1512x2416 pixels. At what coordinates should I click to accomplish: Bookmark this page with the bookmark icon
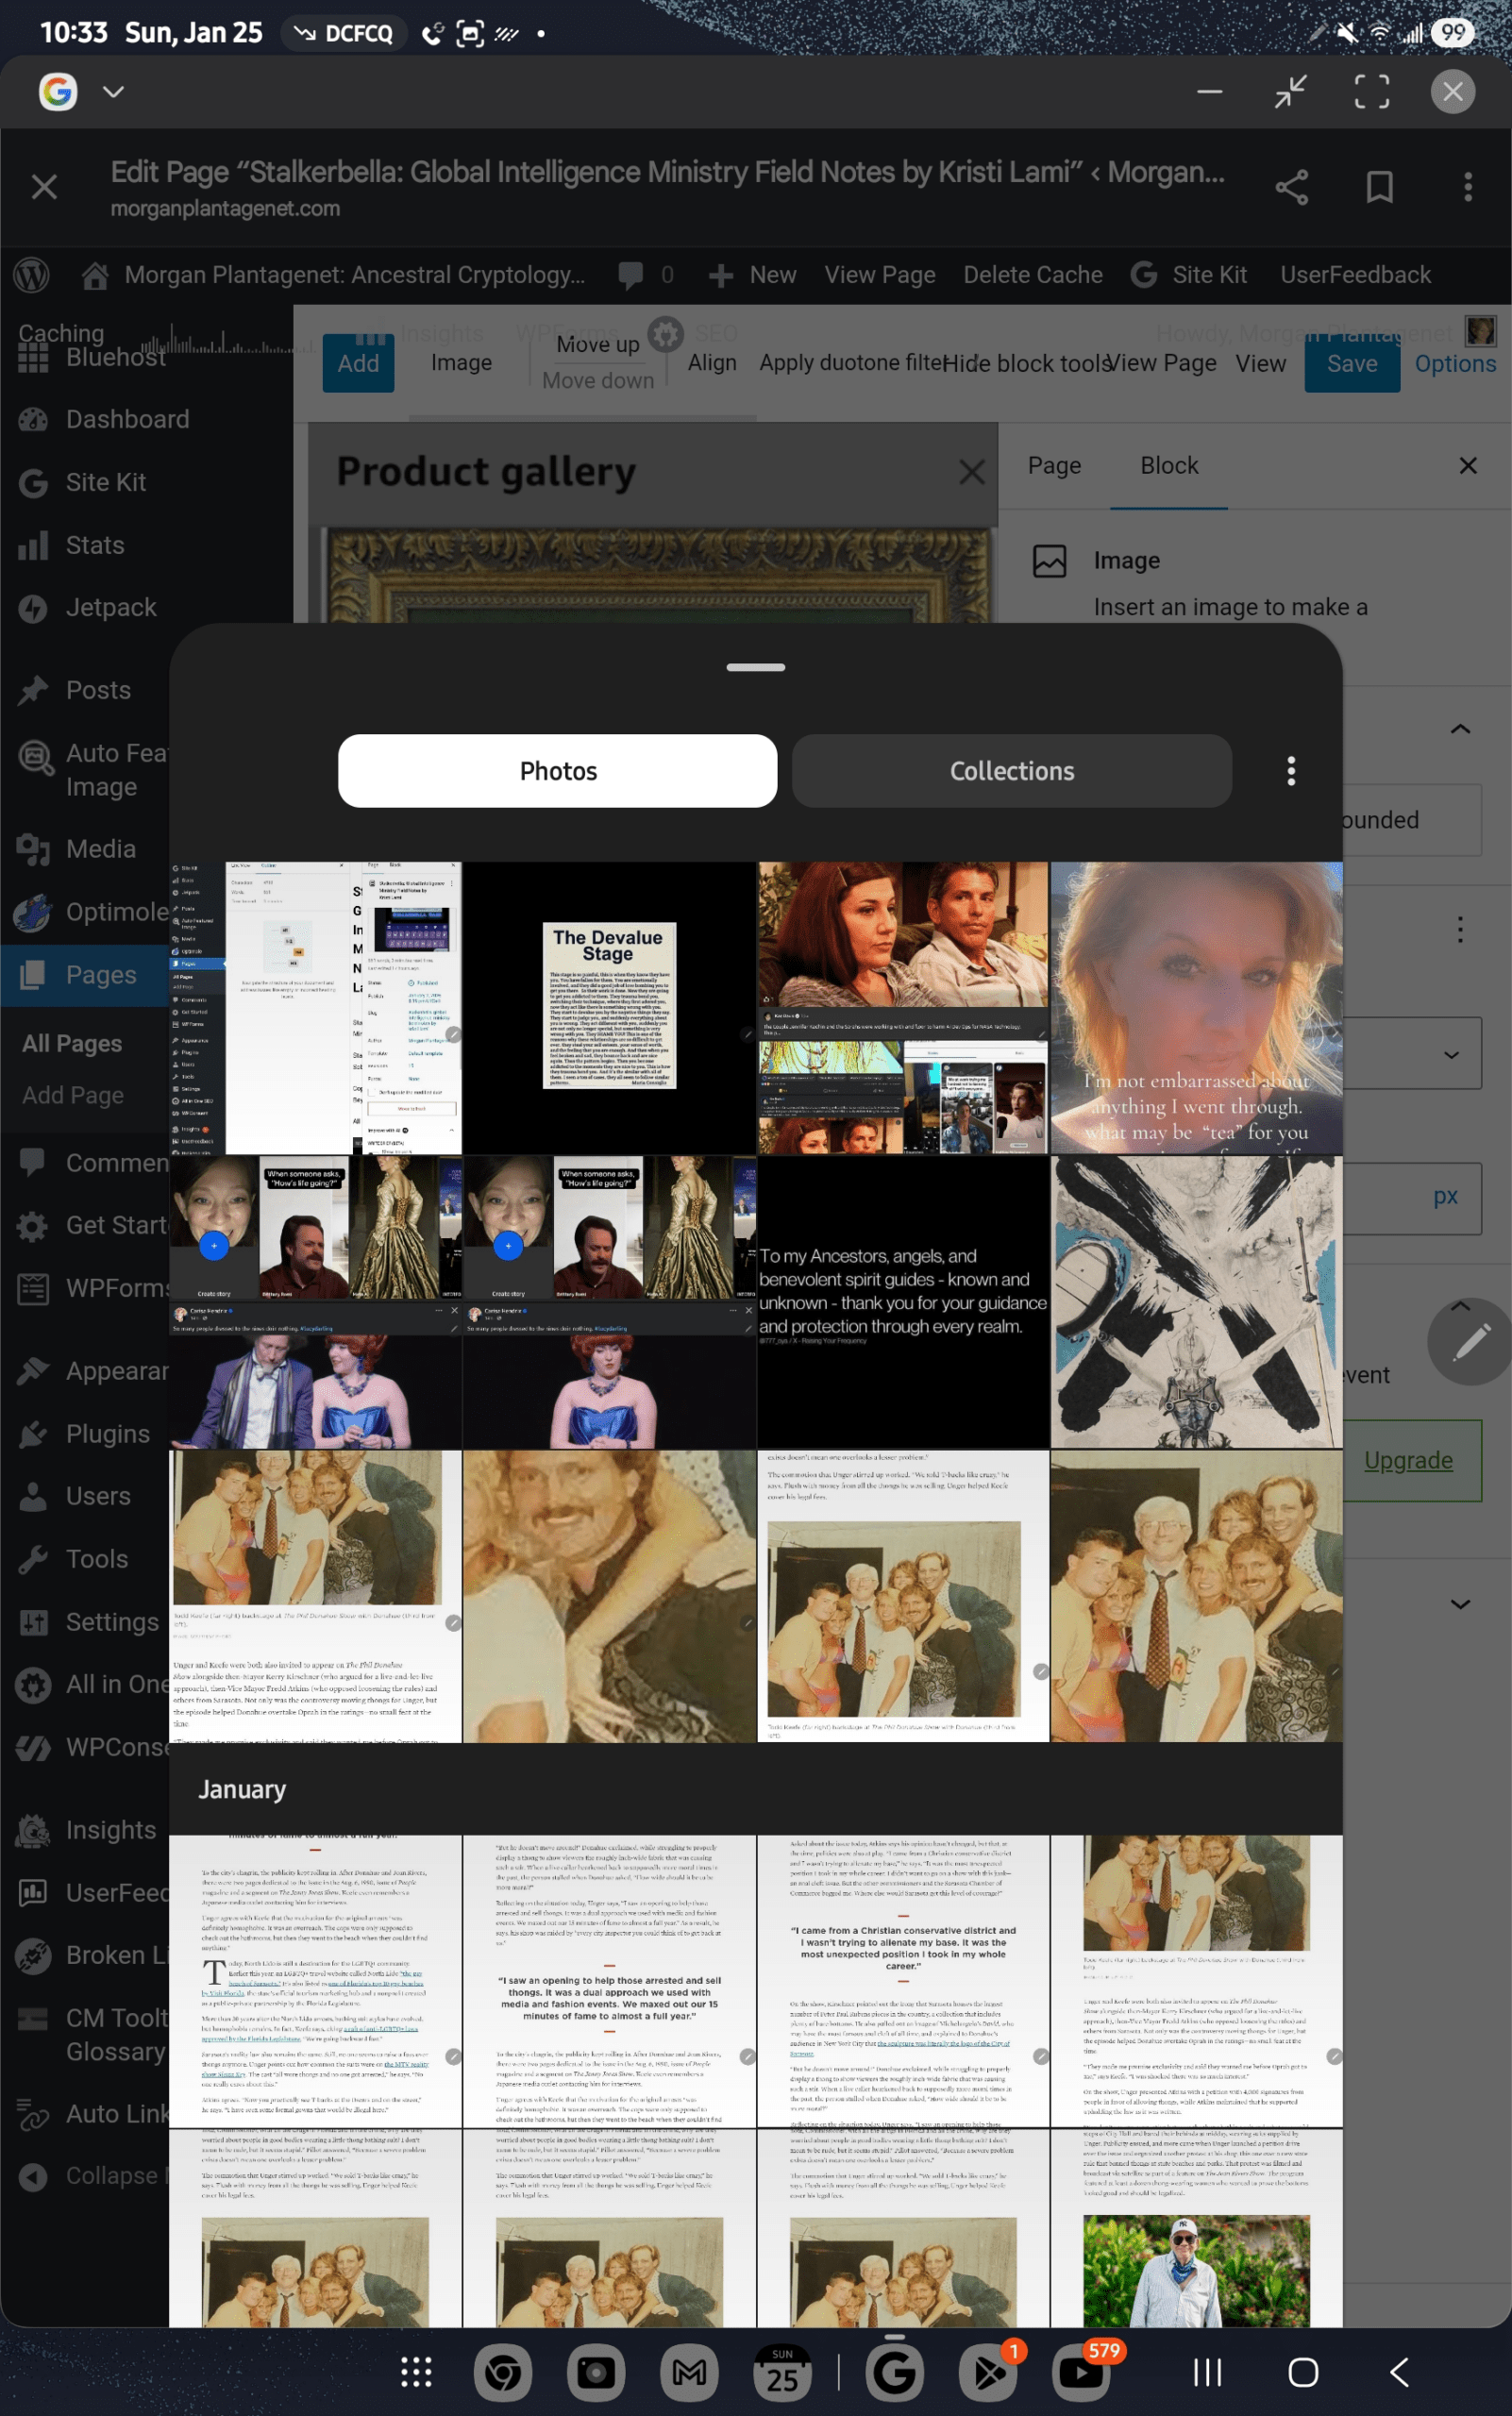[1379, 187]
